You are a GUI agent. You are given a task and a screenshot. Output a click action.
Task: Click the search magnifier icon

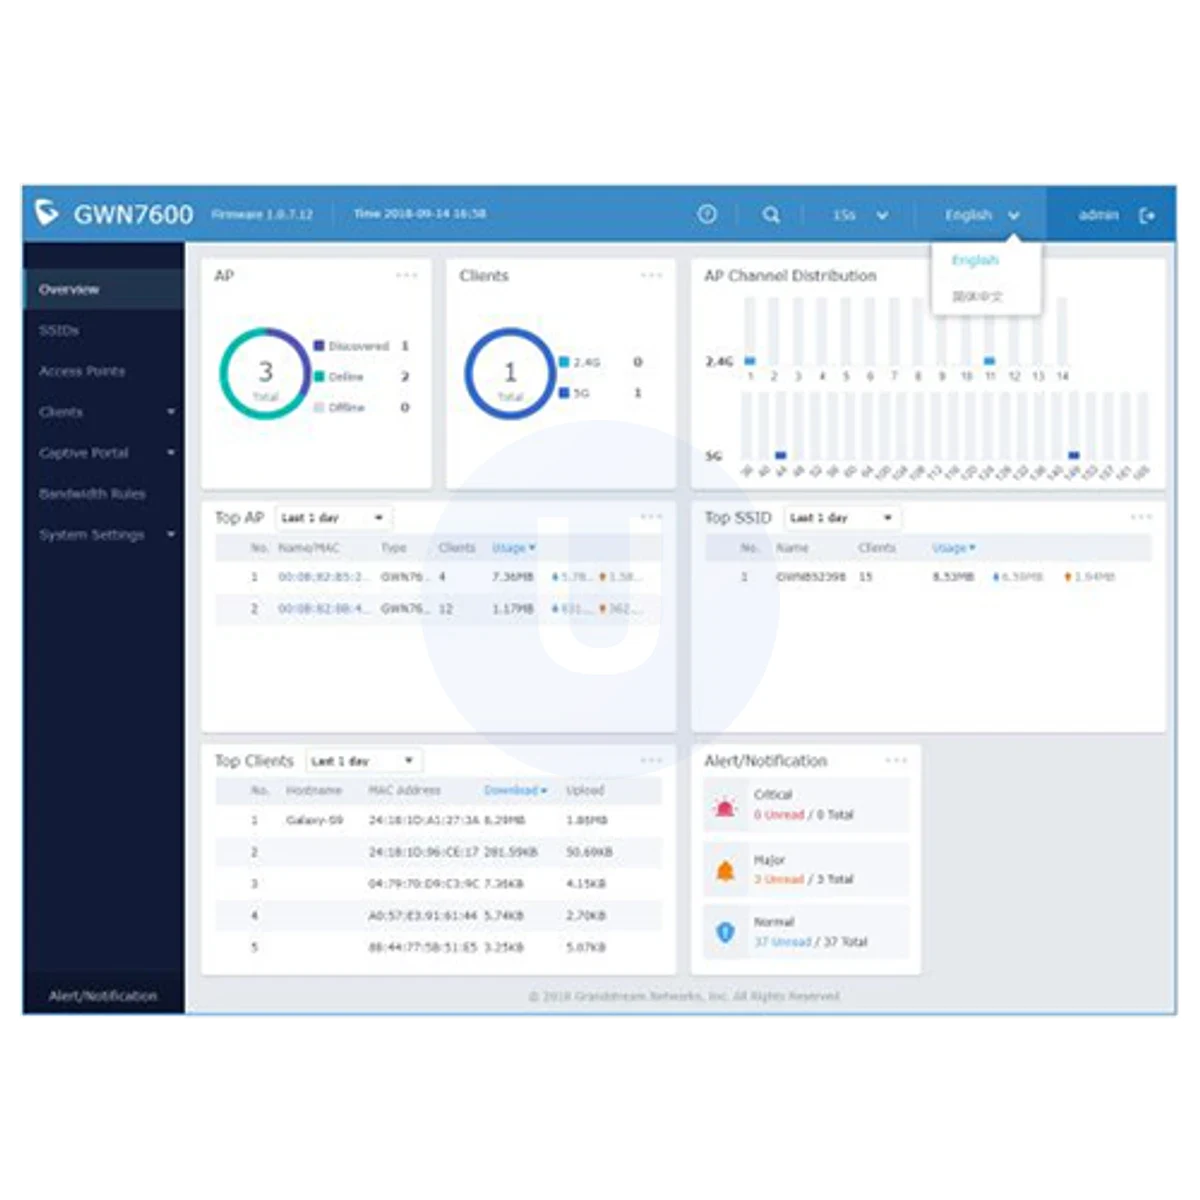click(771, 214)
